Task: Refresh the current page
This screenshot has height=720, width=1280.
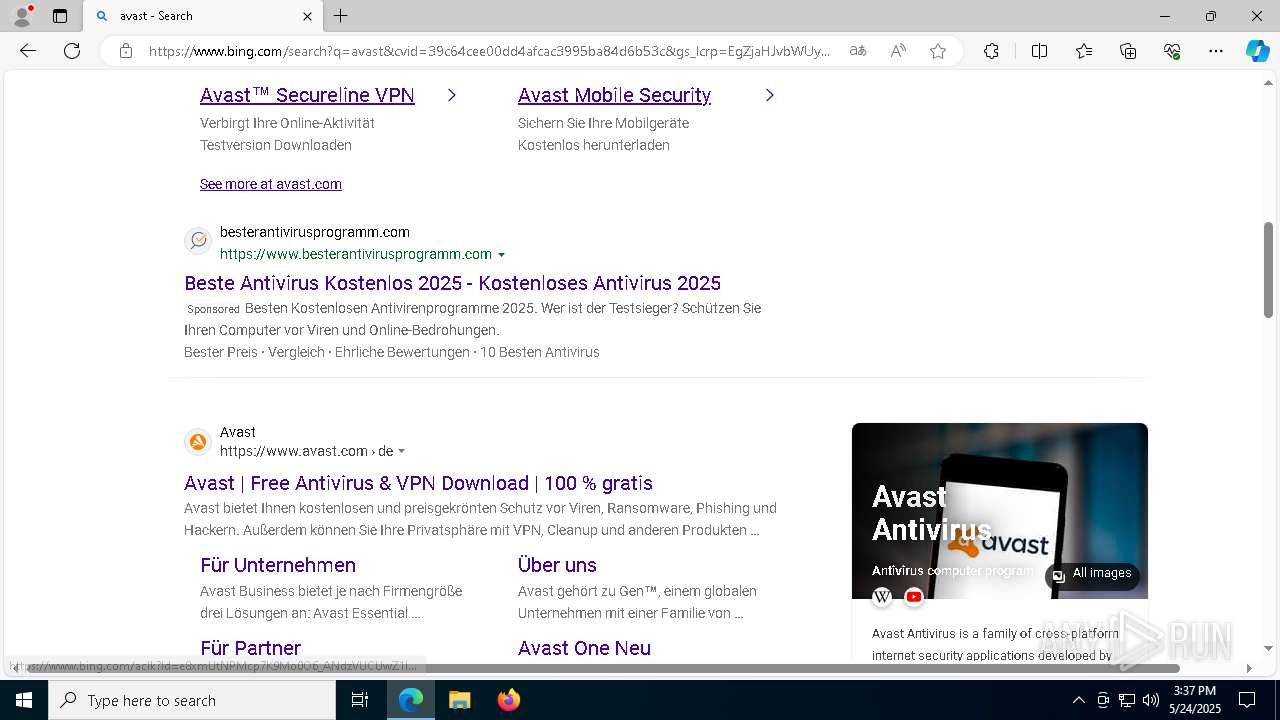Action: (72, 51)
